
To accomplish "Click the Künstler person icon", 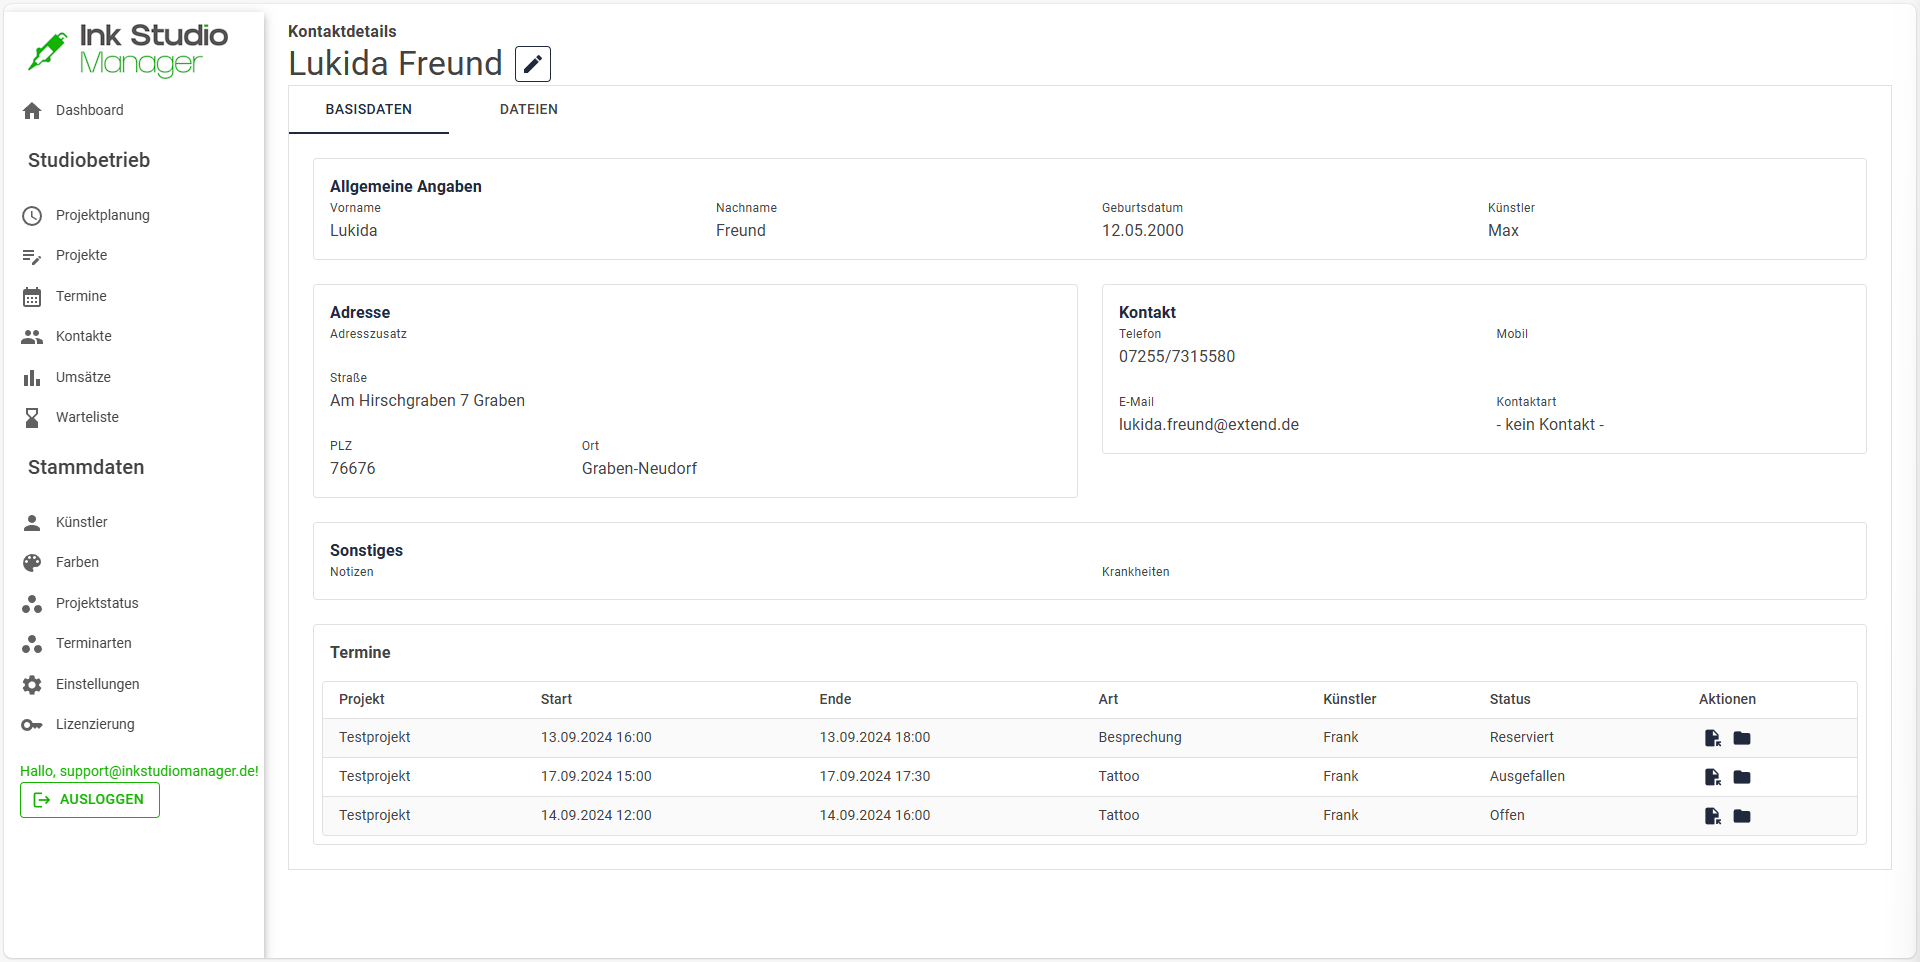I will [32, 523].
